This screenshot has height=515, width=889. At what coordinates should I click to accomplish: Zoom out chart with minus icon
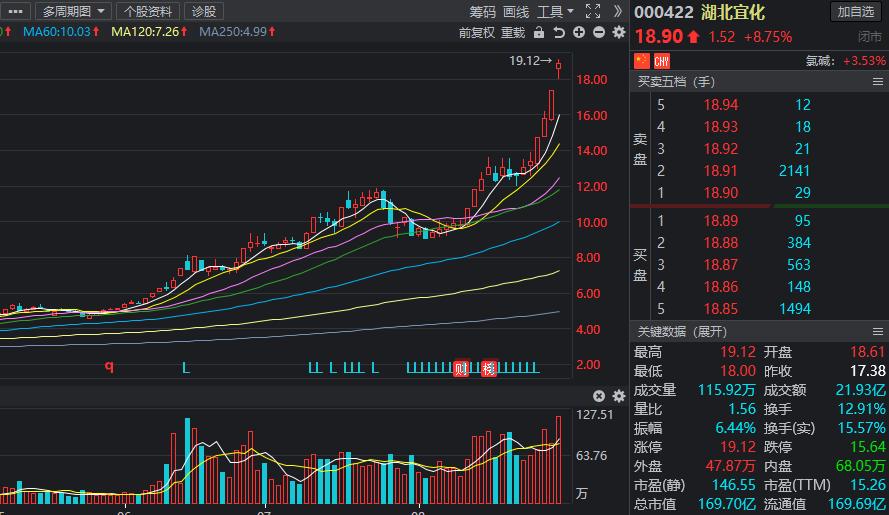click(x=598, y=32)
